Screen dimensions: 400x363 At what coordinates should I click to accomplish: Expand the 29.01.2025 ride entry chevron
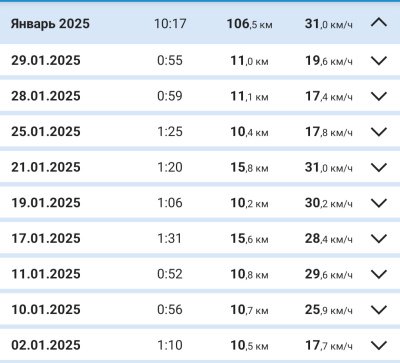point(379,61)
